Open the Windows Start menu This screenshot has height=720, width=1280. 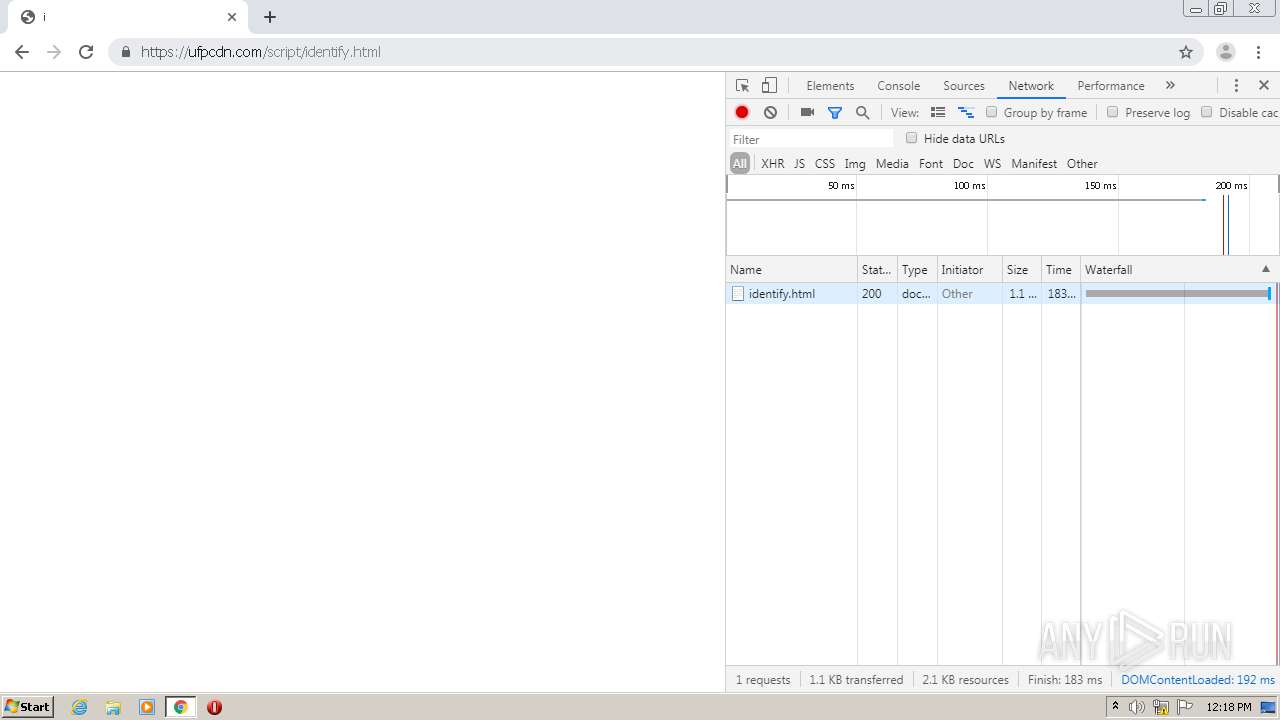click(28, 707)
